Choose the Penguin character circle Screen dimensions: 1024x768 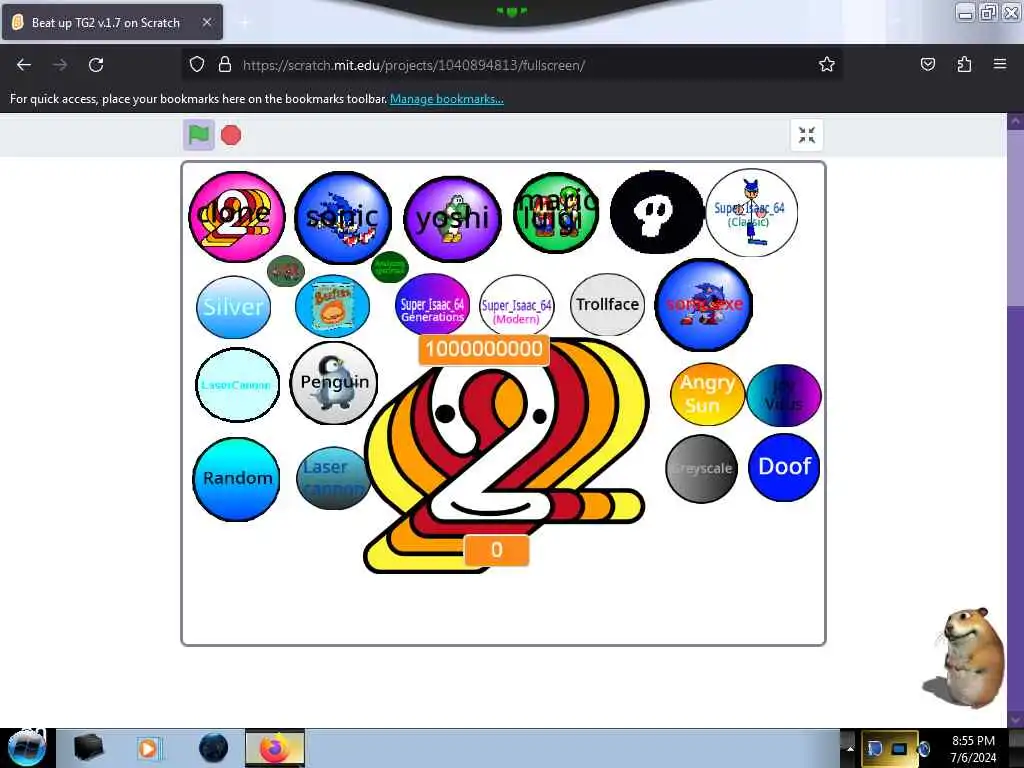pyautogui.click(x=334, y=383)
